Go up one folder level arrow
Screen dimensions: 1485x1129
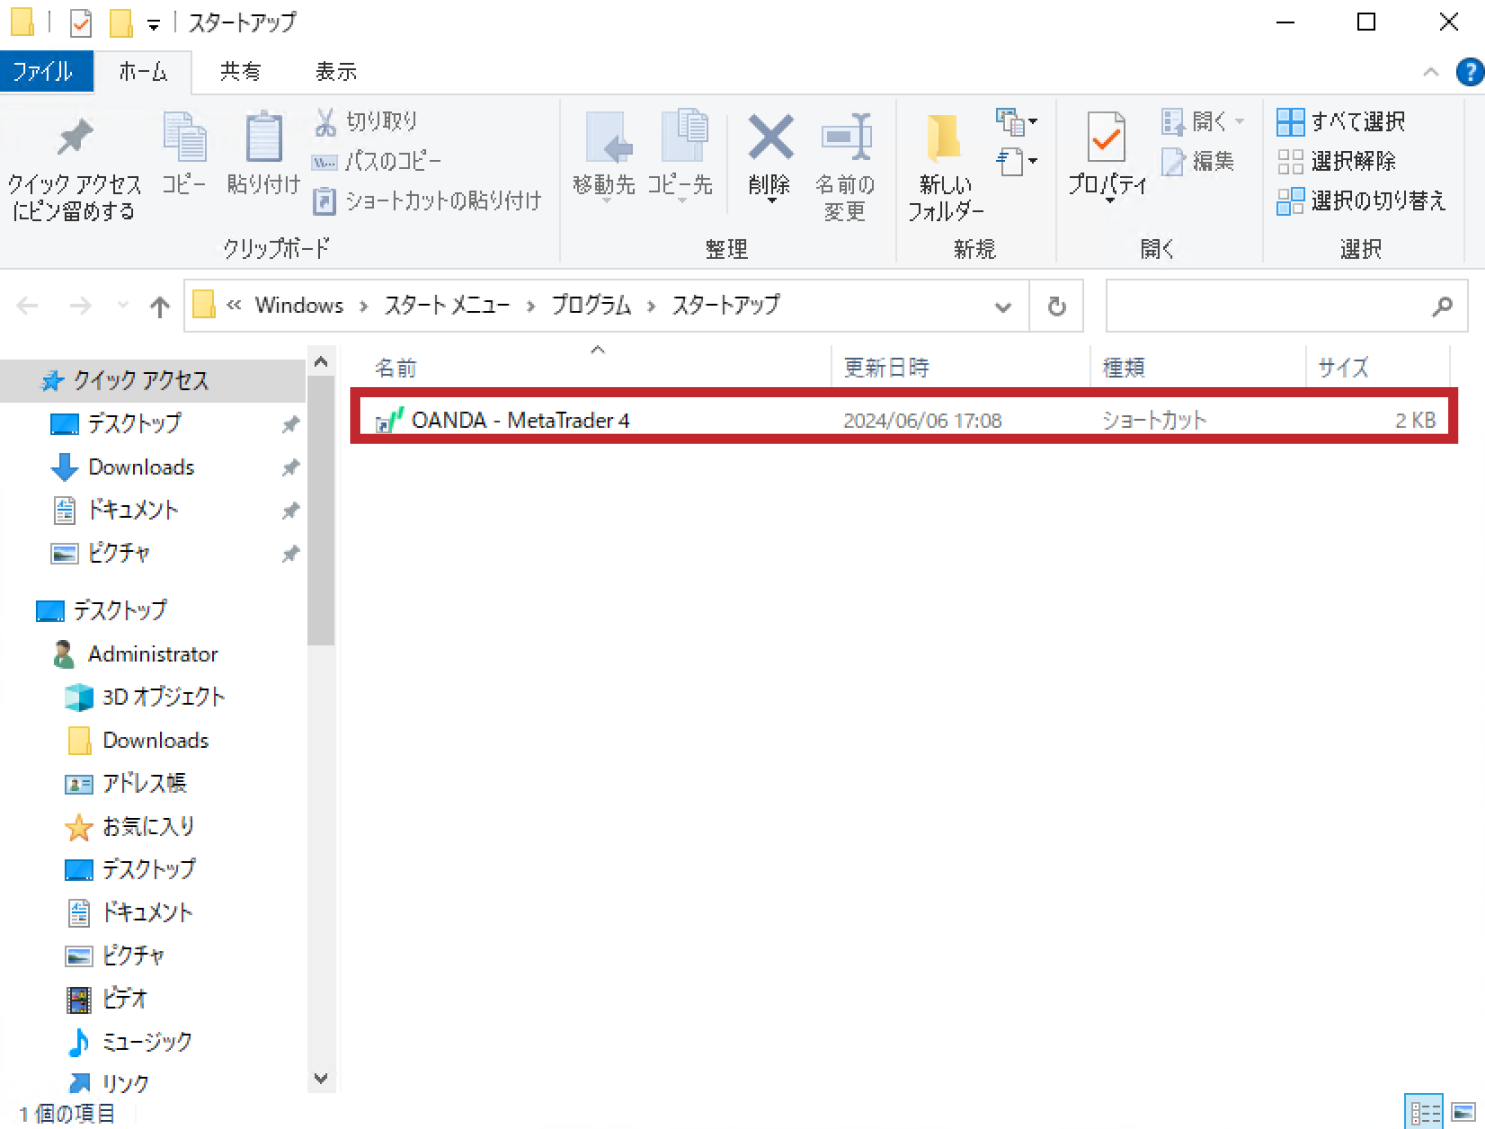(159, 306)
